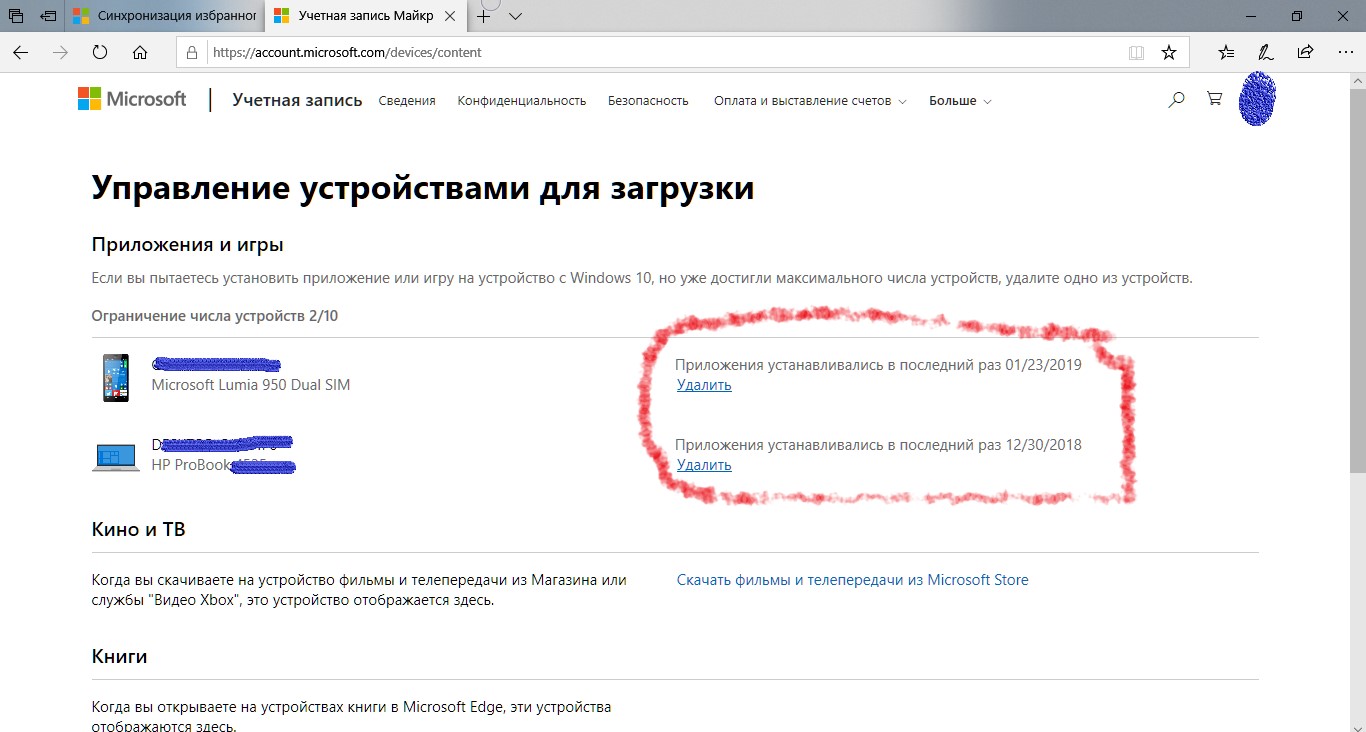1366x732 pixels.
Task: Click the Share page icon
Action: coord(1305,52)
